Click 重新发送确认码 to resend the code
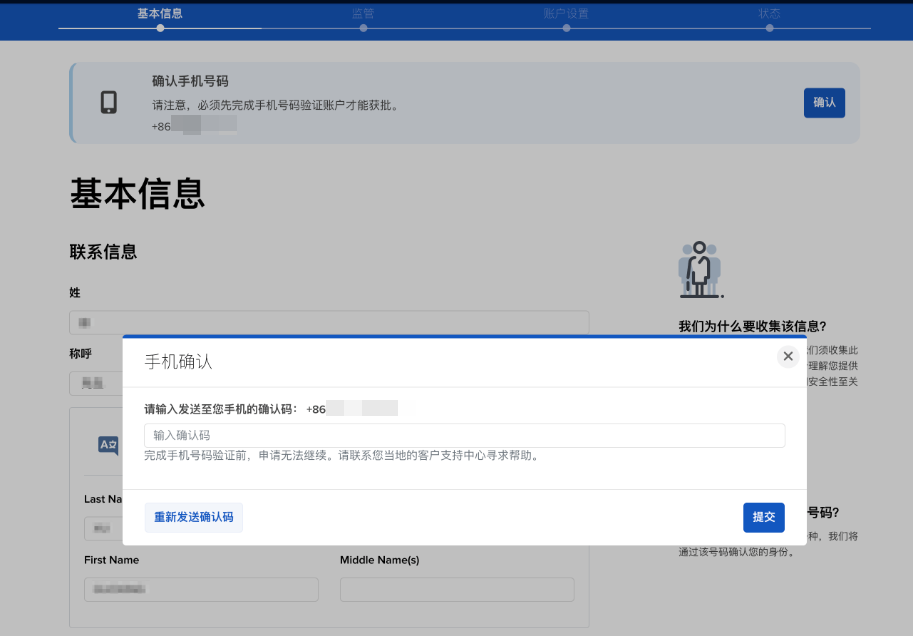Viewport: 913px width, 636px height. point(193,517)
